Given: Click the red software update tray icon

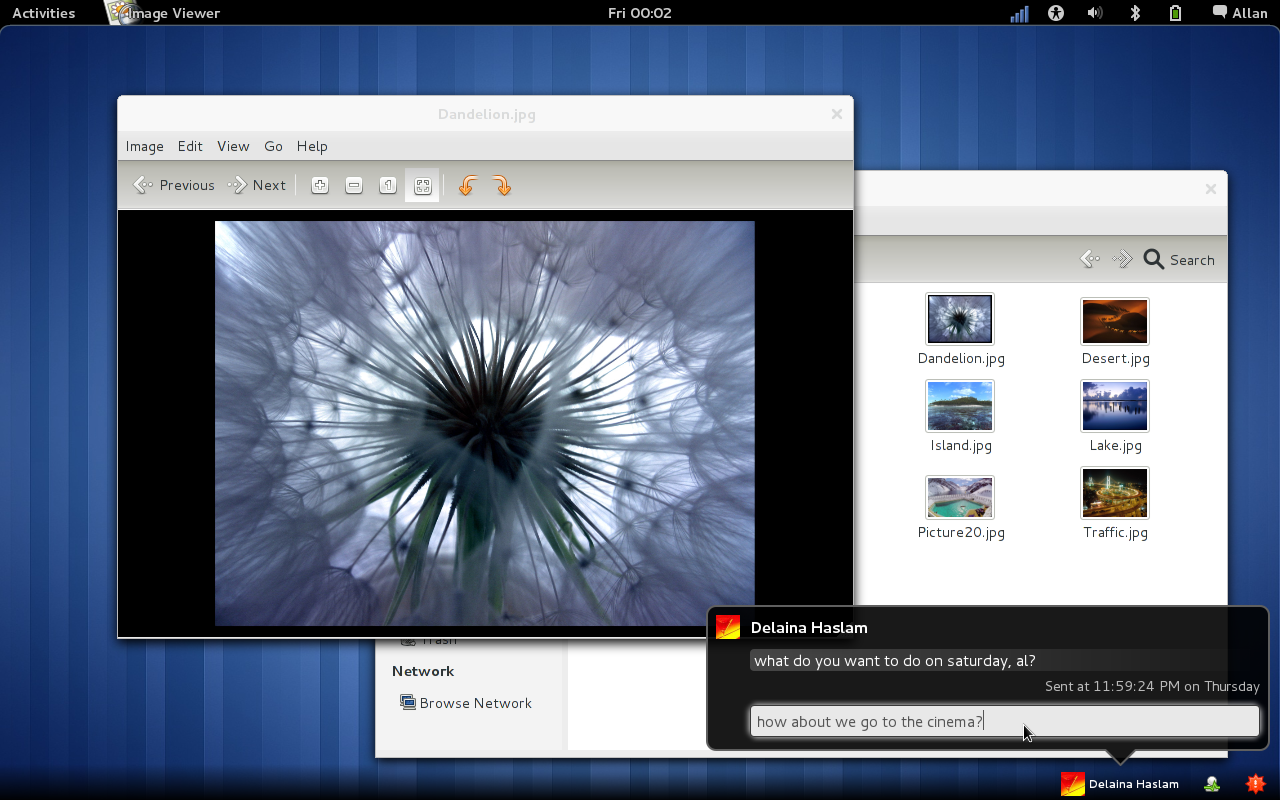Looking at the screenshot, I should click(x=1255, y=784).
